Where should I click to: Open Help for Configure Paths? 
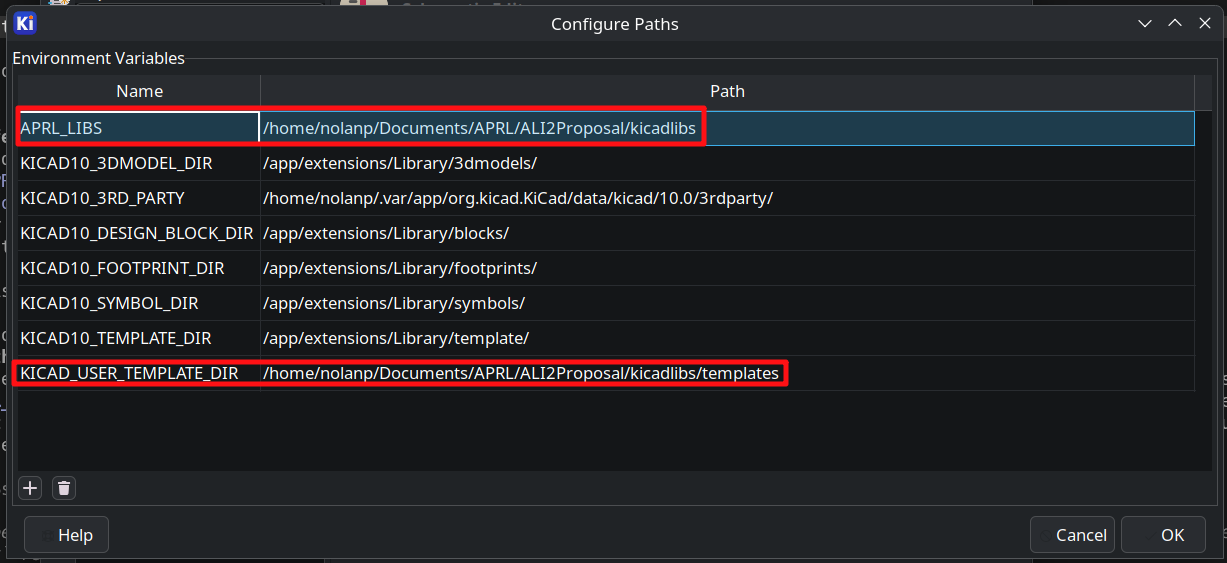(x=66, y=535)
